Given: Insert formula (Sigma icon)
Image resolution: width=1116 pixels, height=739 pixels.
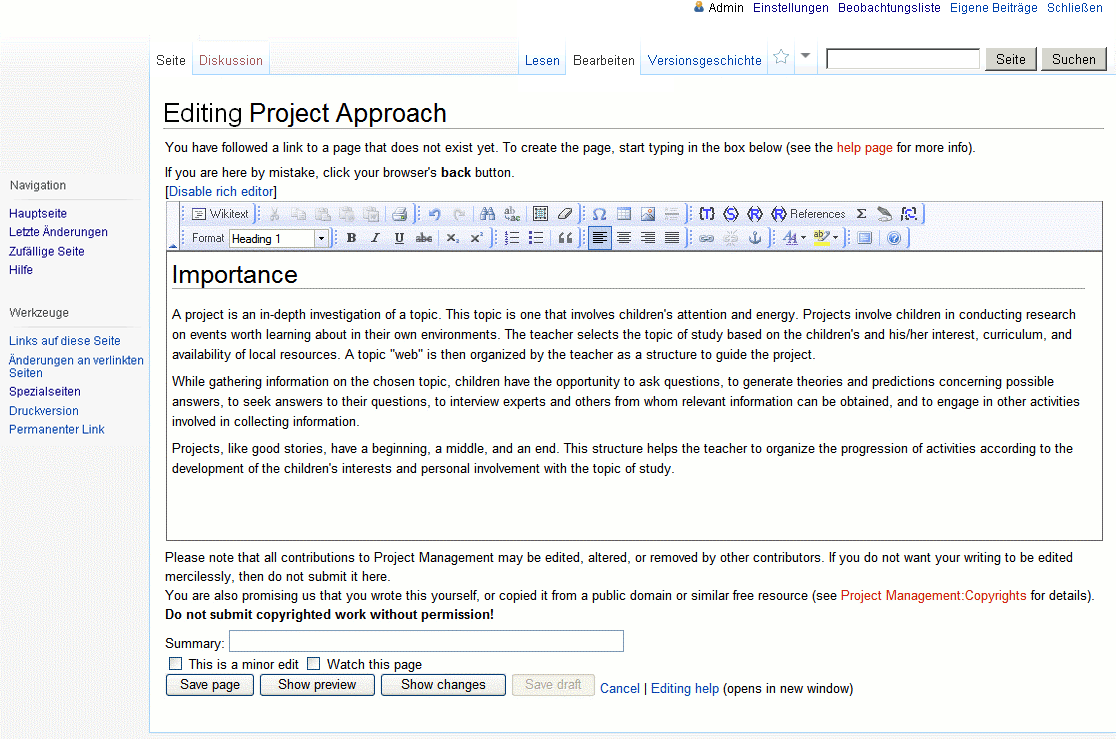Looking at the screenshot, I should click(x=861, y=214).
